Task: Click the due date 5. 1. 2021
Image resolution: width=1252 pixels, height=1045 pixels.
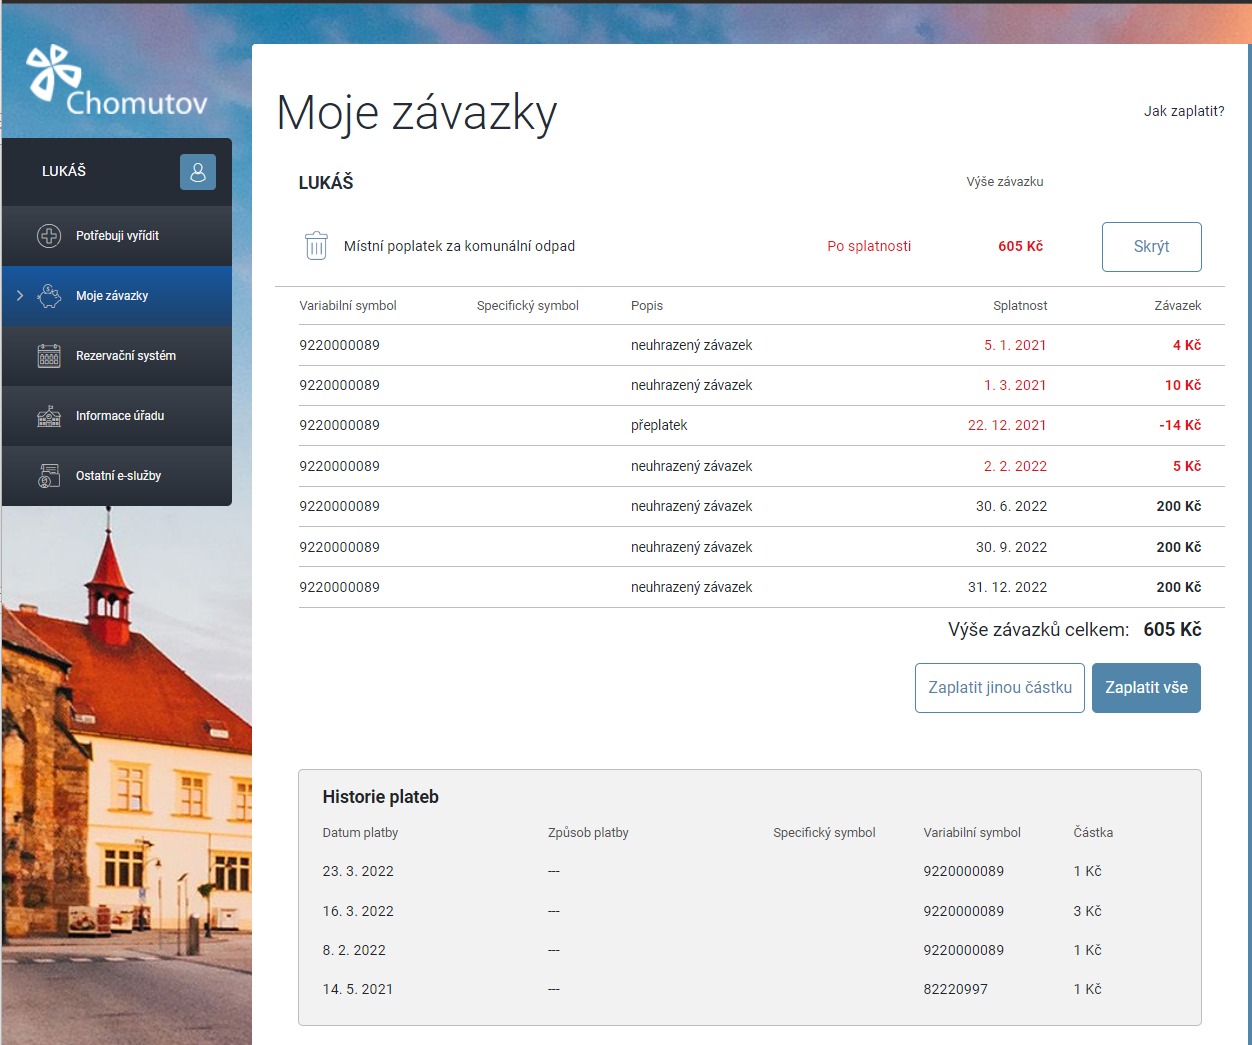Action: pyautogui.click(x=1015, y=345)
